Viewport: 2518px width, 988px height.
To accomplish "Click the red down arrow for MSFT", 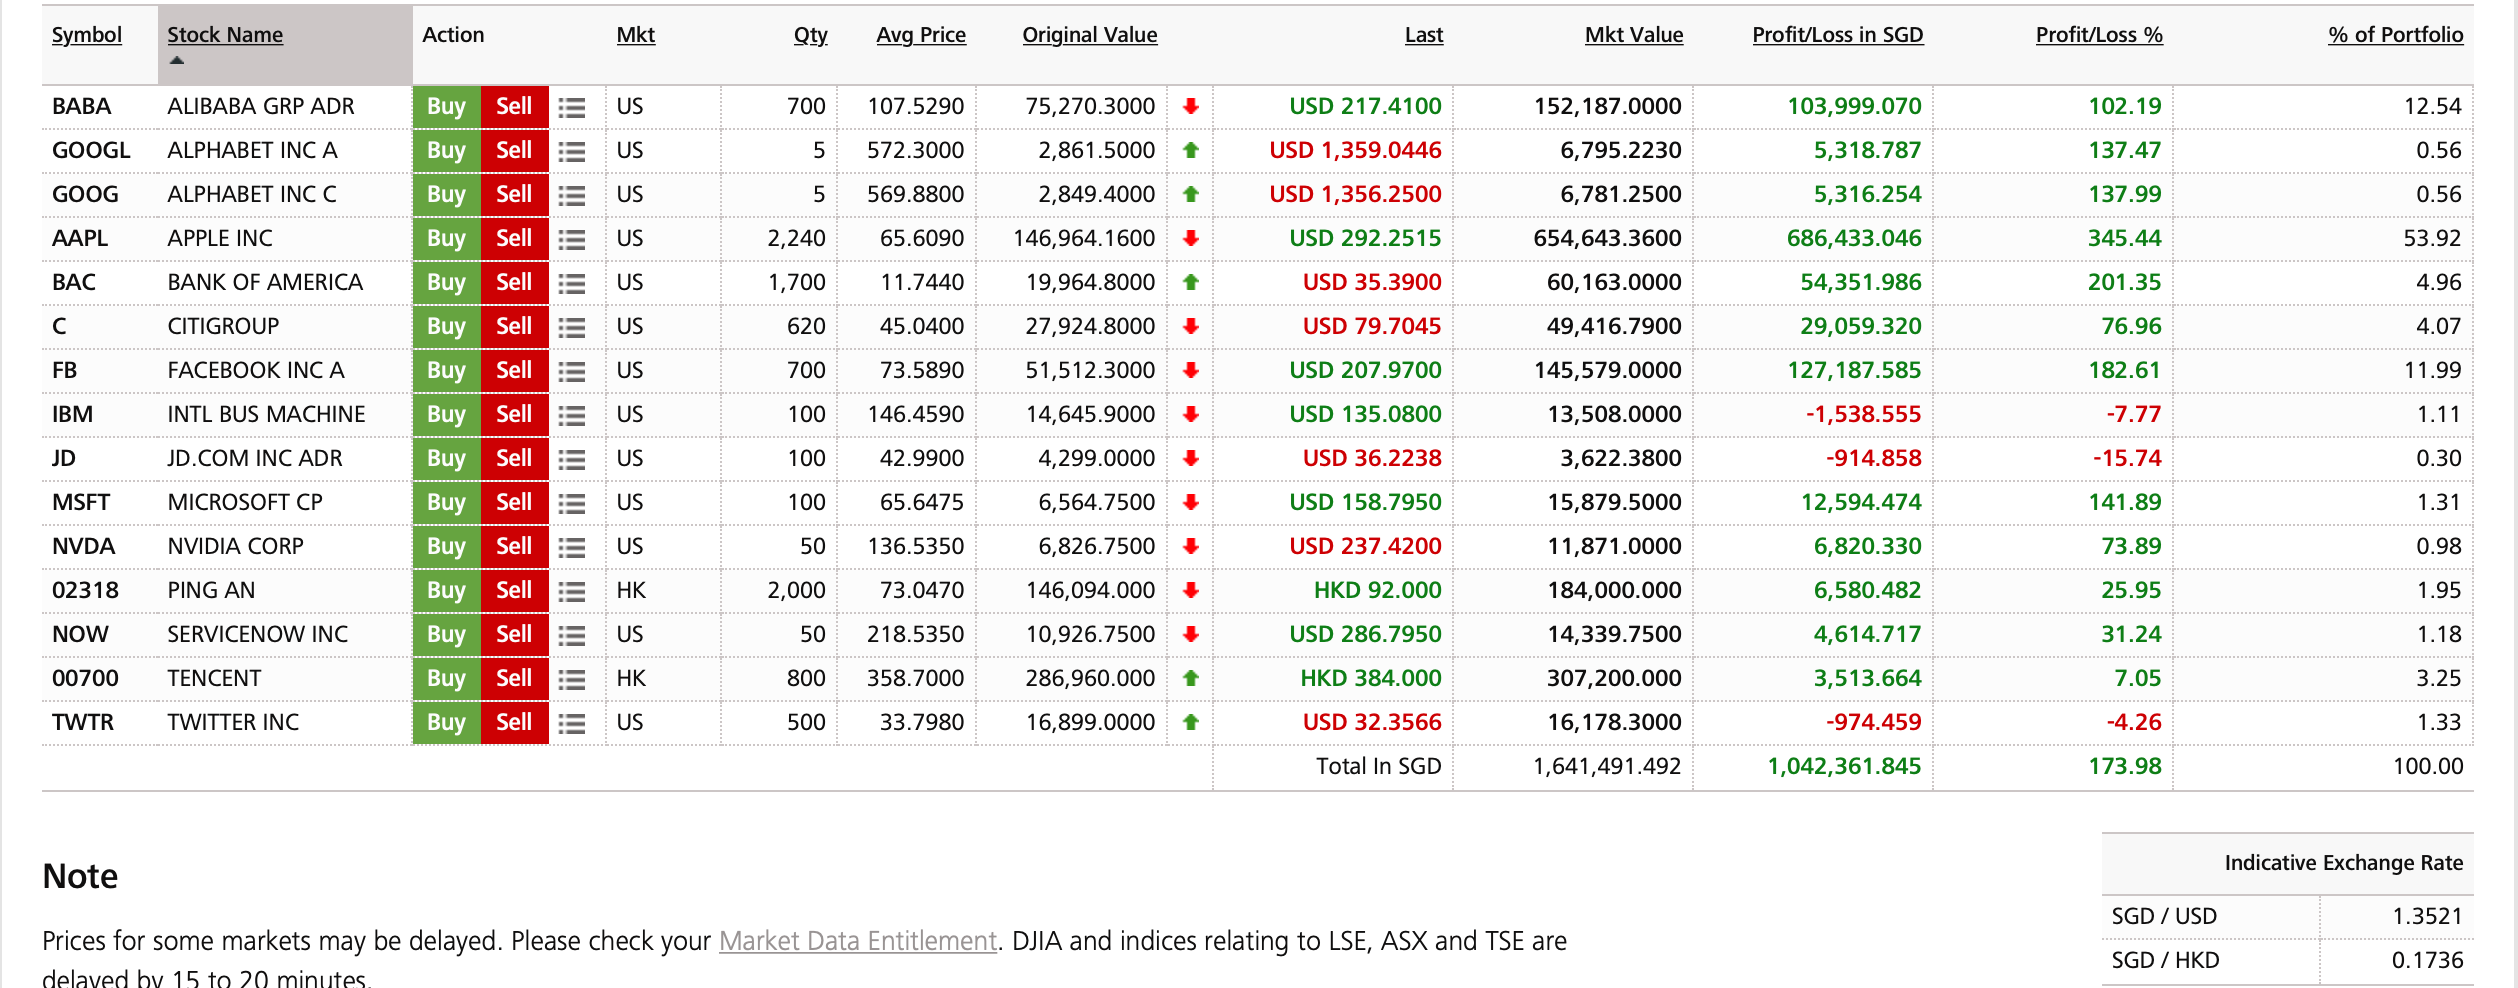I will pos(1190,502).
